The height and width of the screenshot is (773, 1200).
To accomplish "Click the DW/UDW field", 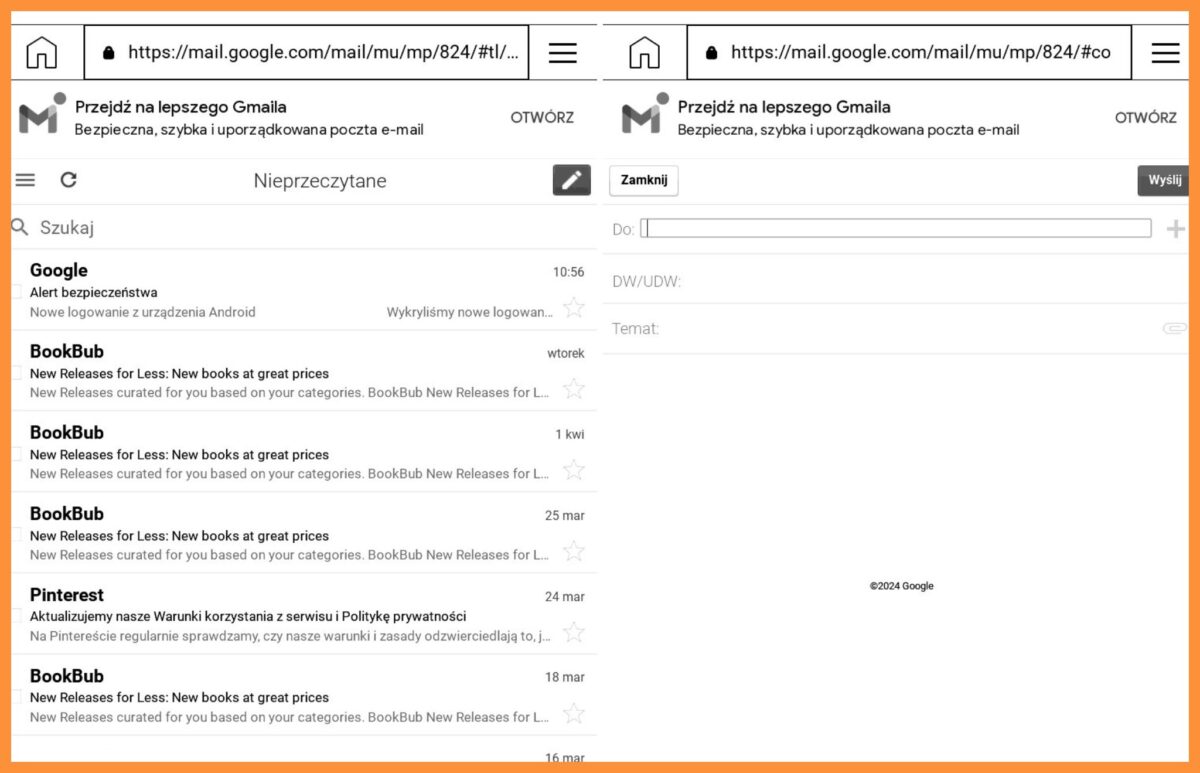I will (x=896, y=281).
